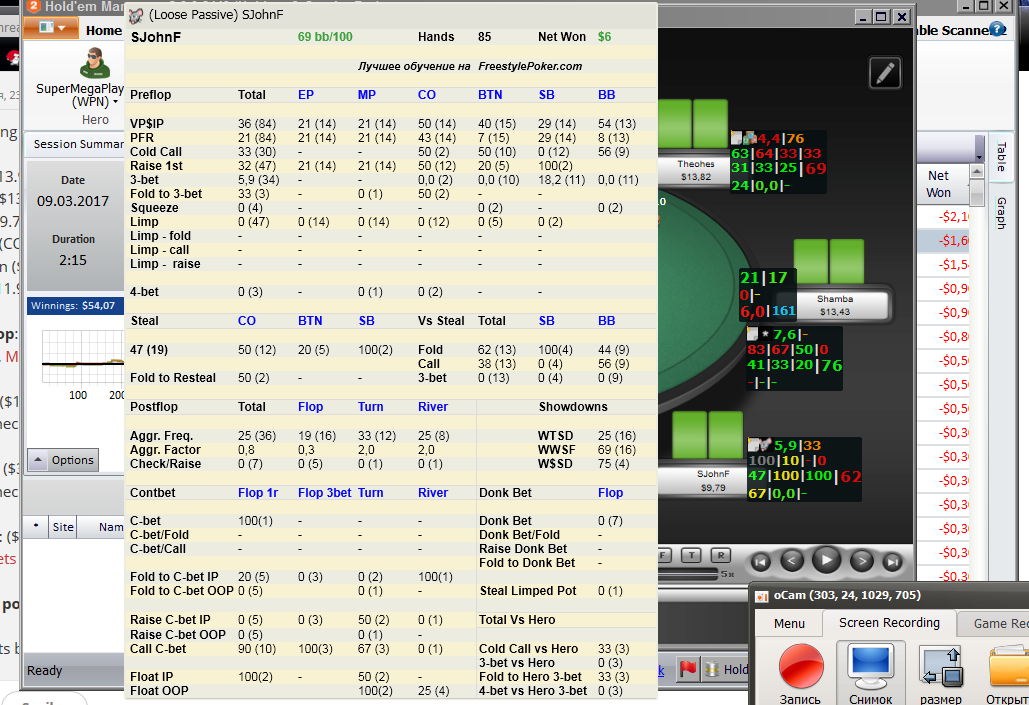Expand the SuperMegaPlay (WPN) hero dropdown
The width and height of the screenshot is (1029, 705).
[x=116, y=102]
